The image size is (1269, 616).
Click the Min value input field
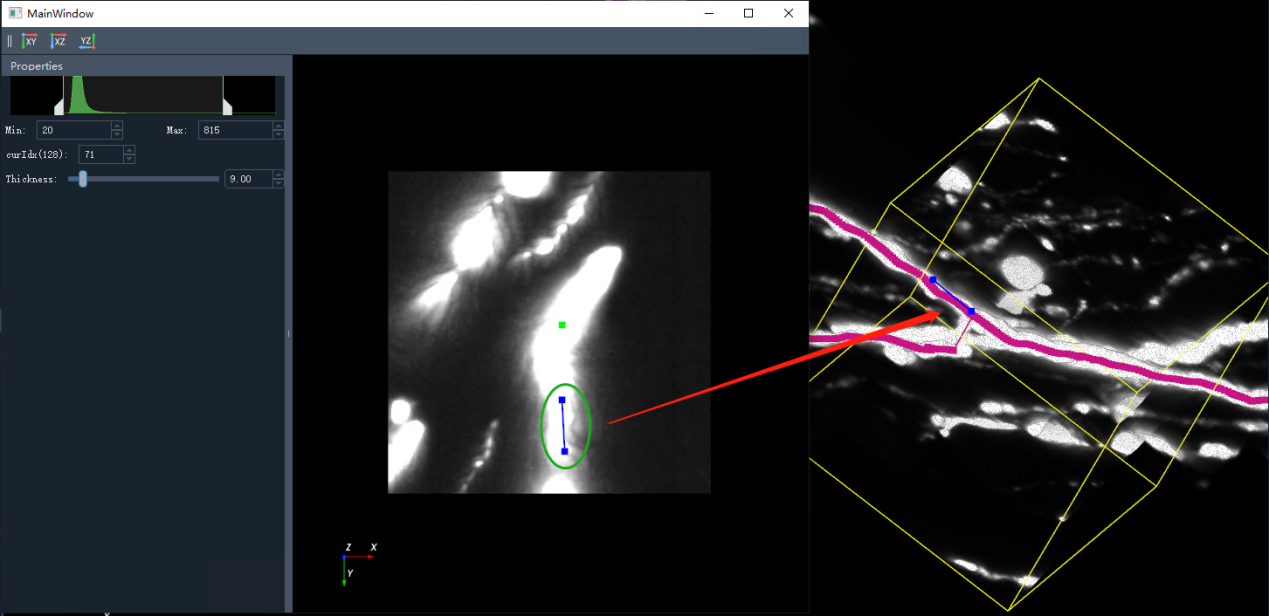(74, 130)
